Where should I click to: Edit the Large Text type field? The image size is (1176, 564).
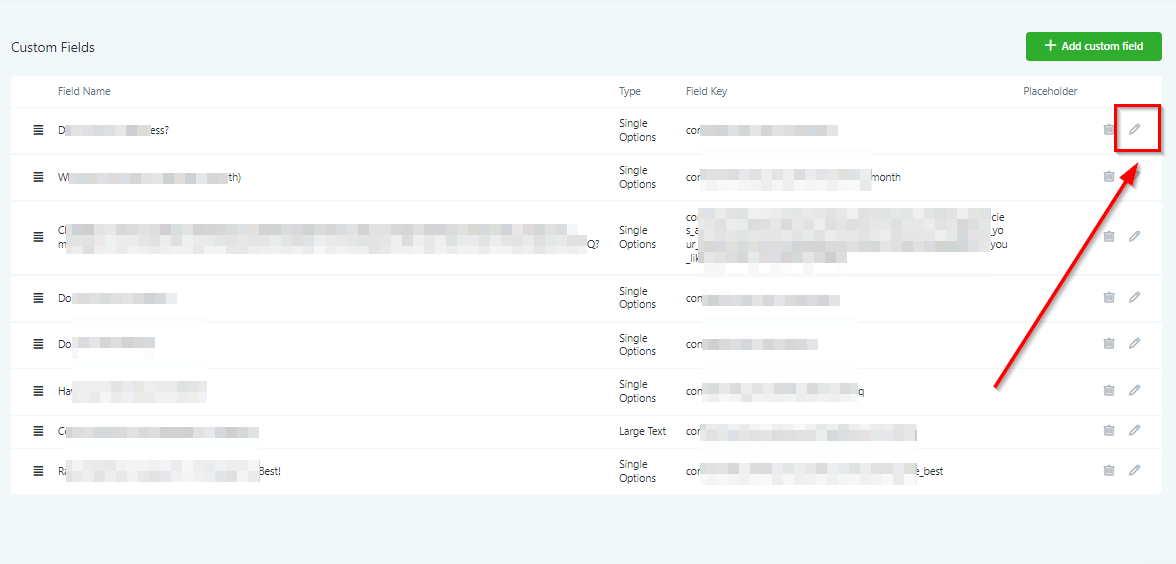(x=1134, y=430)
